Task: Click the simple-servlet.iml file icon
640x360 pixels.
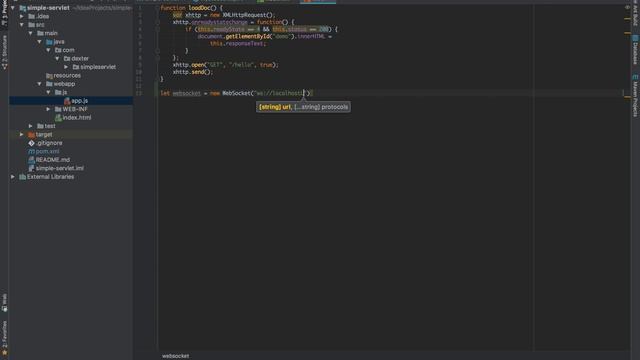Action: click(31, 168)
